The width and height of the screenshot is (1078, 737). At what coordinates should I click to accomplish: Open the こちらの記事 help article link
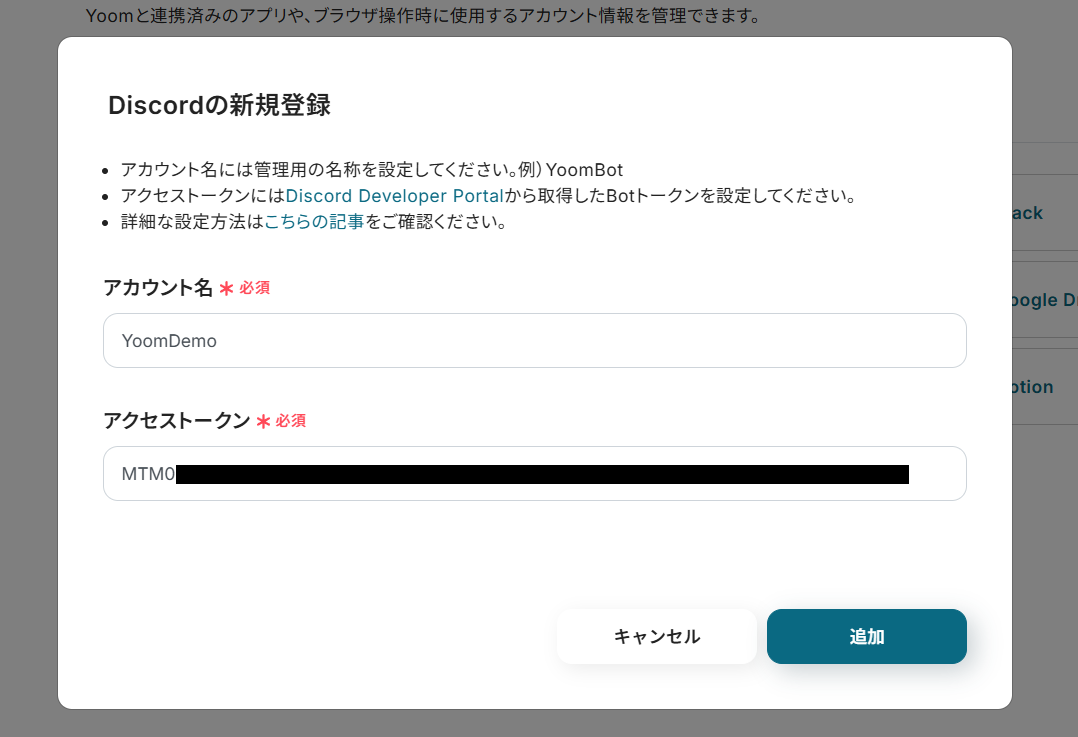coord(314,222)
